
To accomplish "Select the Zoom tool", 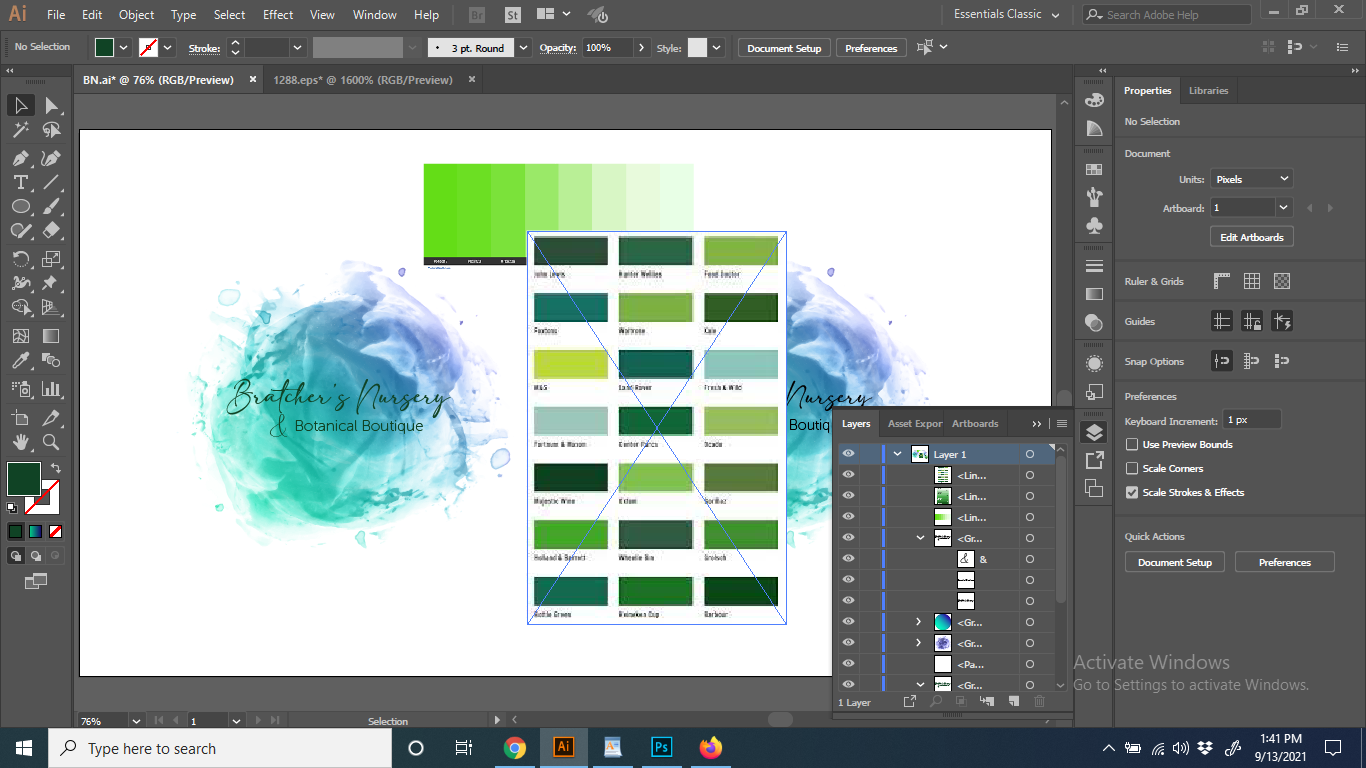I will [x=51, y=442].
